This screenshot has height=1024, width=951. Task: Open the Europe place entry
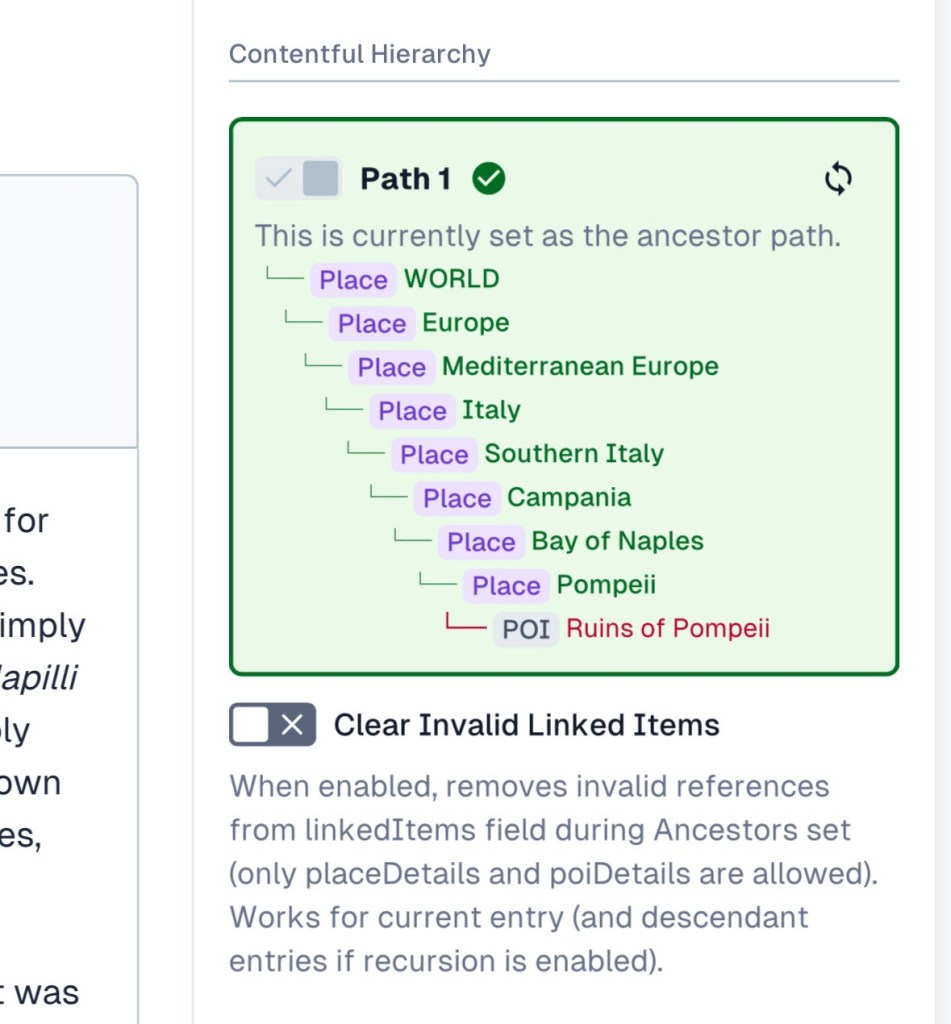pyautogui.click(x=465, y=323)
